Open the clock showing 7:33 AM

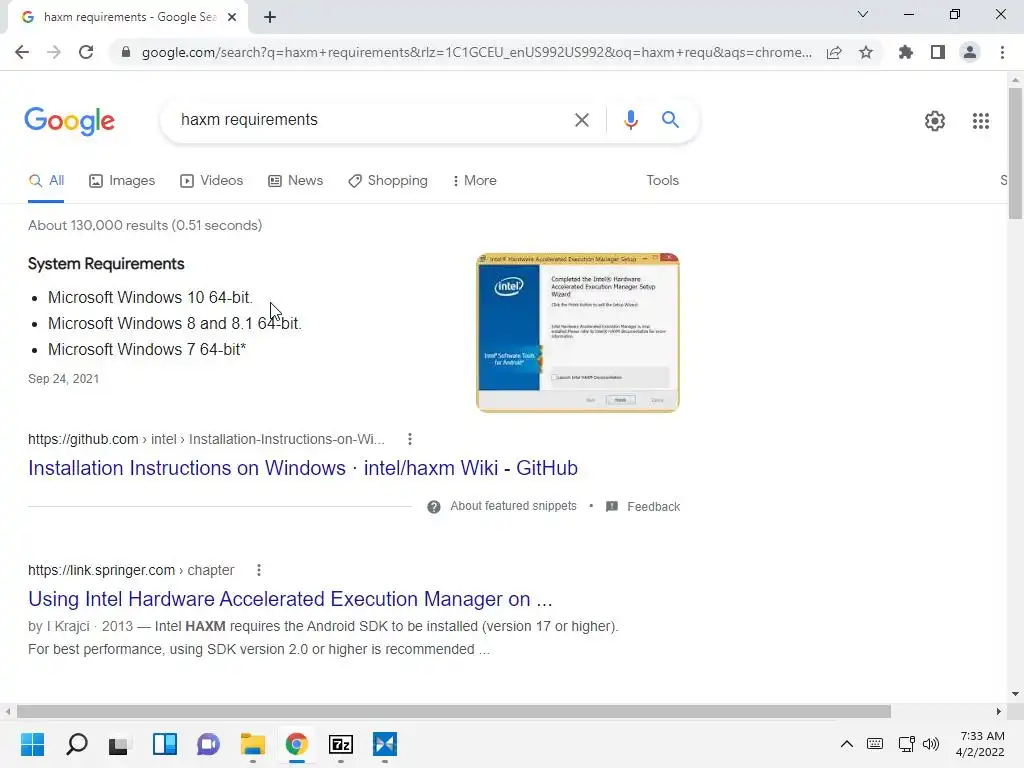pos(982,744)
